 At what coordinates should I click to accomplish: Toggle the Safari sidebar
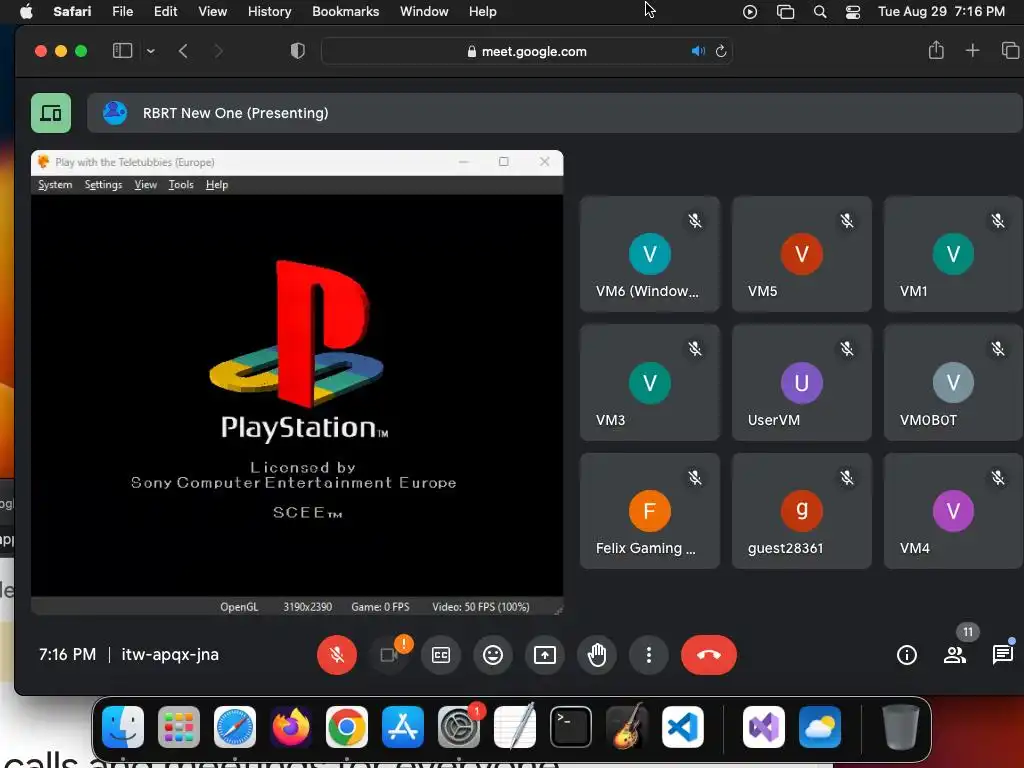click(123, 51)
